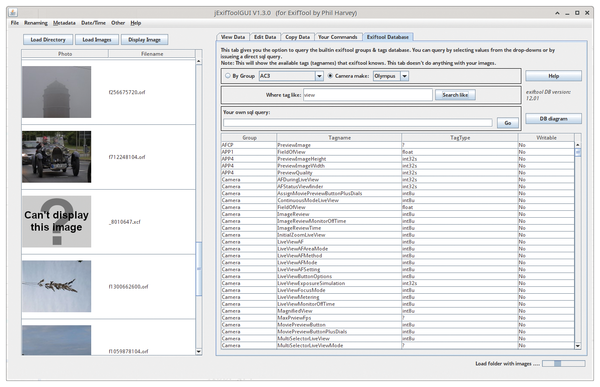Open the Metadata menu
600x387 pixels.
tap(64, 23)
